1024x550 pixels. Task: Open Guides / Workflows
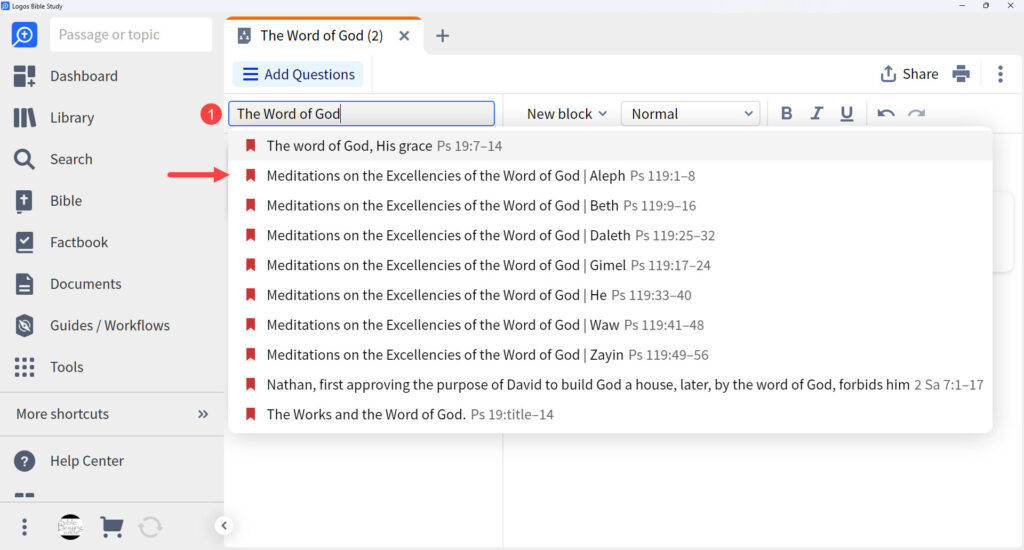pos(91,325)
